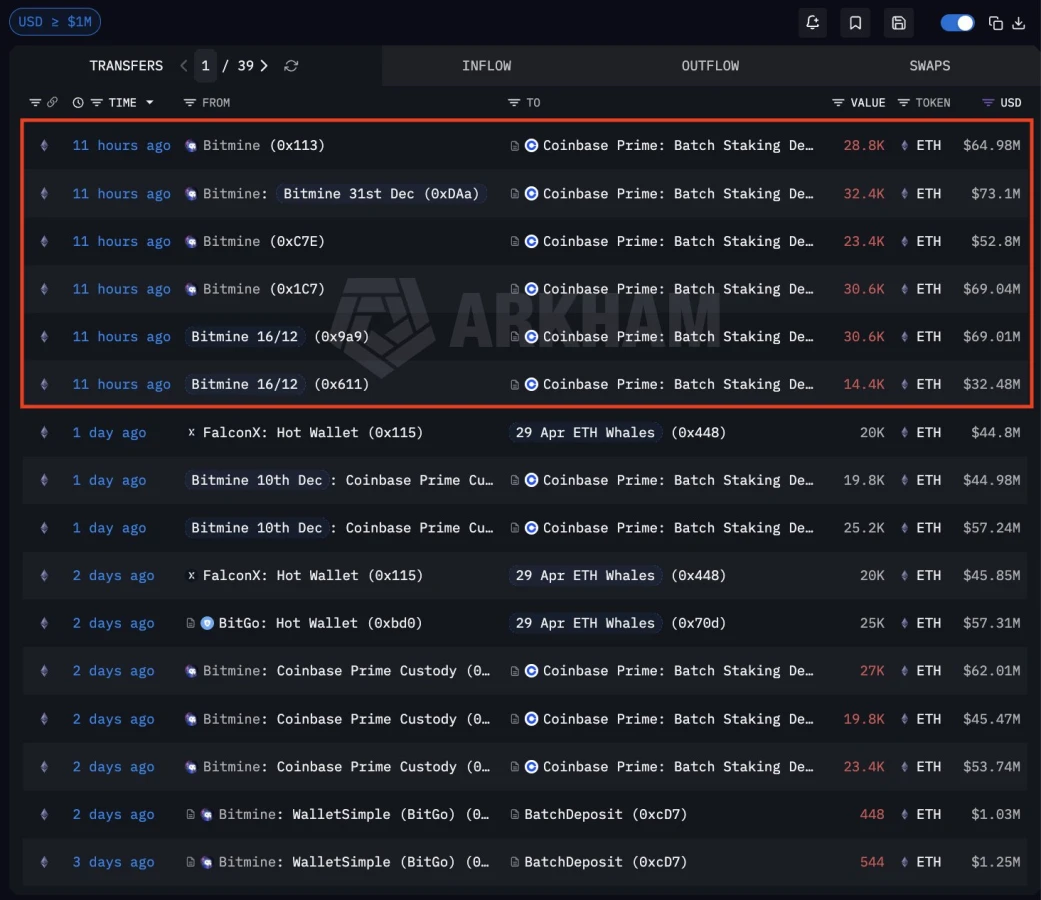Select the TRANSFERS tab
1041x900 pixels.
click(x=126, y=66)
